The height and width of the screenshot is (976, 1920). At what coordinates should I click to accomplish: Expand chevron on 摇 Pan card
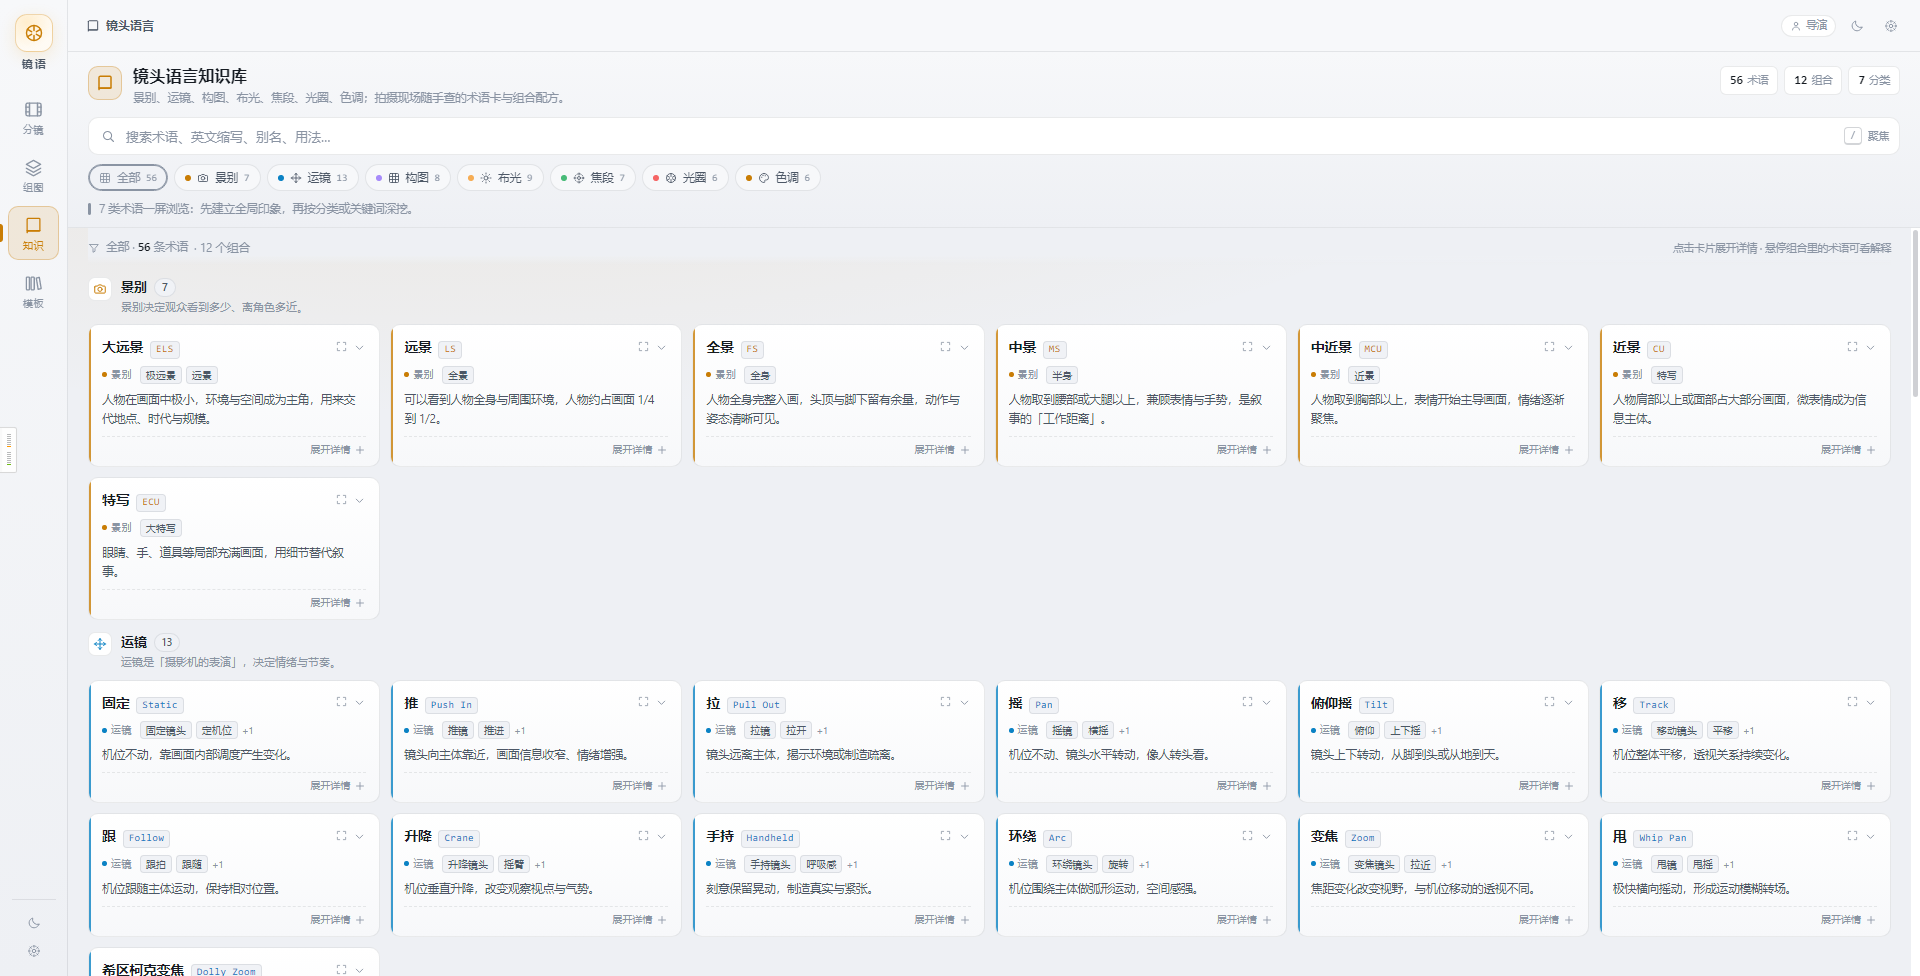click(1266, 703)
